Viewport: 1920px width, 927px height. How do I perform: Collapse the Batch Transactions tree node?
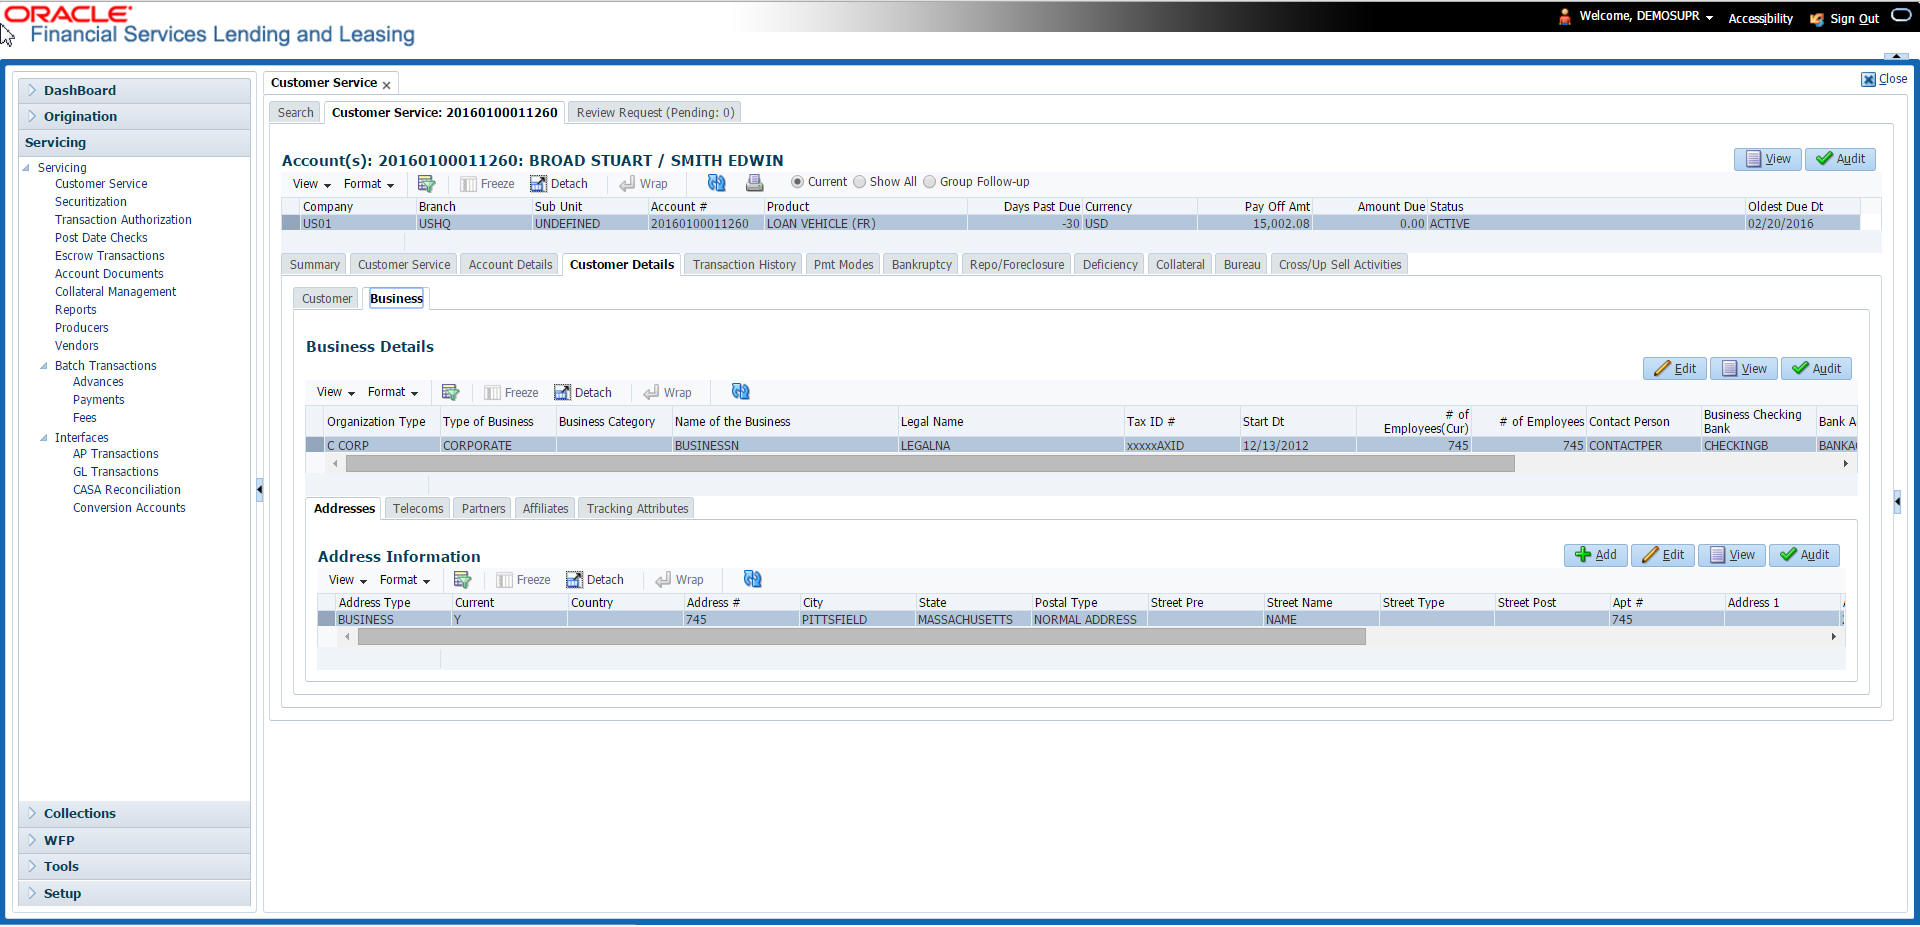pyautogui.click(x=44, y=366)
